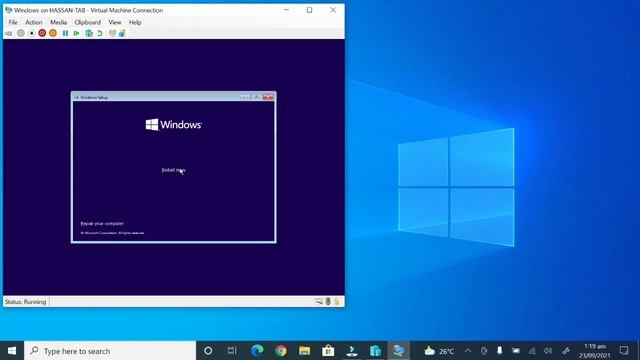Click the volume icon in the tray
640x360 pixels.
click(548, 351)
